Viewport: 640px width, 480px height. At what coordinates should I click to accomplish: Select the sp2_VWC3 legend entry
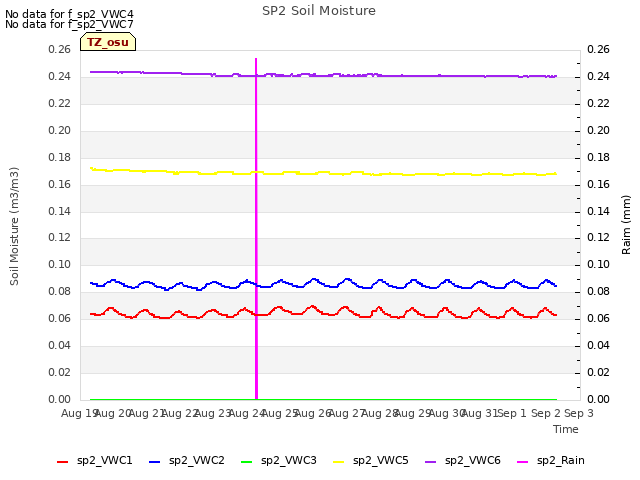click(279, 461)
